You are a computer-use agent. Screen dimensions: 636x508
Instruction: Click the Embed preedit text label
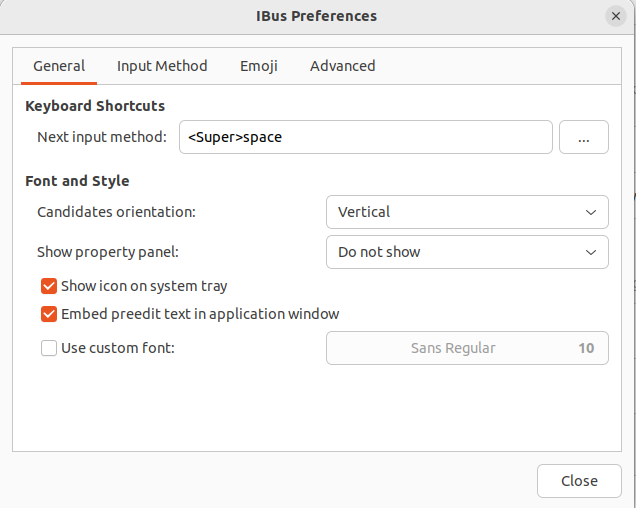click(x=200, y=314)
